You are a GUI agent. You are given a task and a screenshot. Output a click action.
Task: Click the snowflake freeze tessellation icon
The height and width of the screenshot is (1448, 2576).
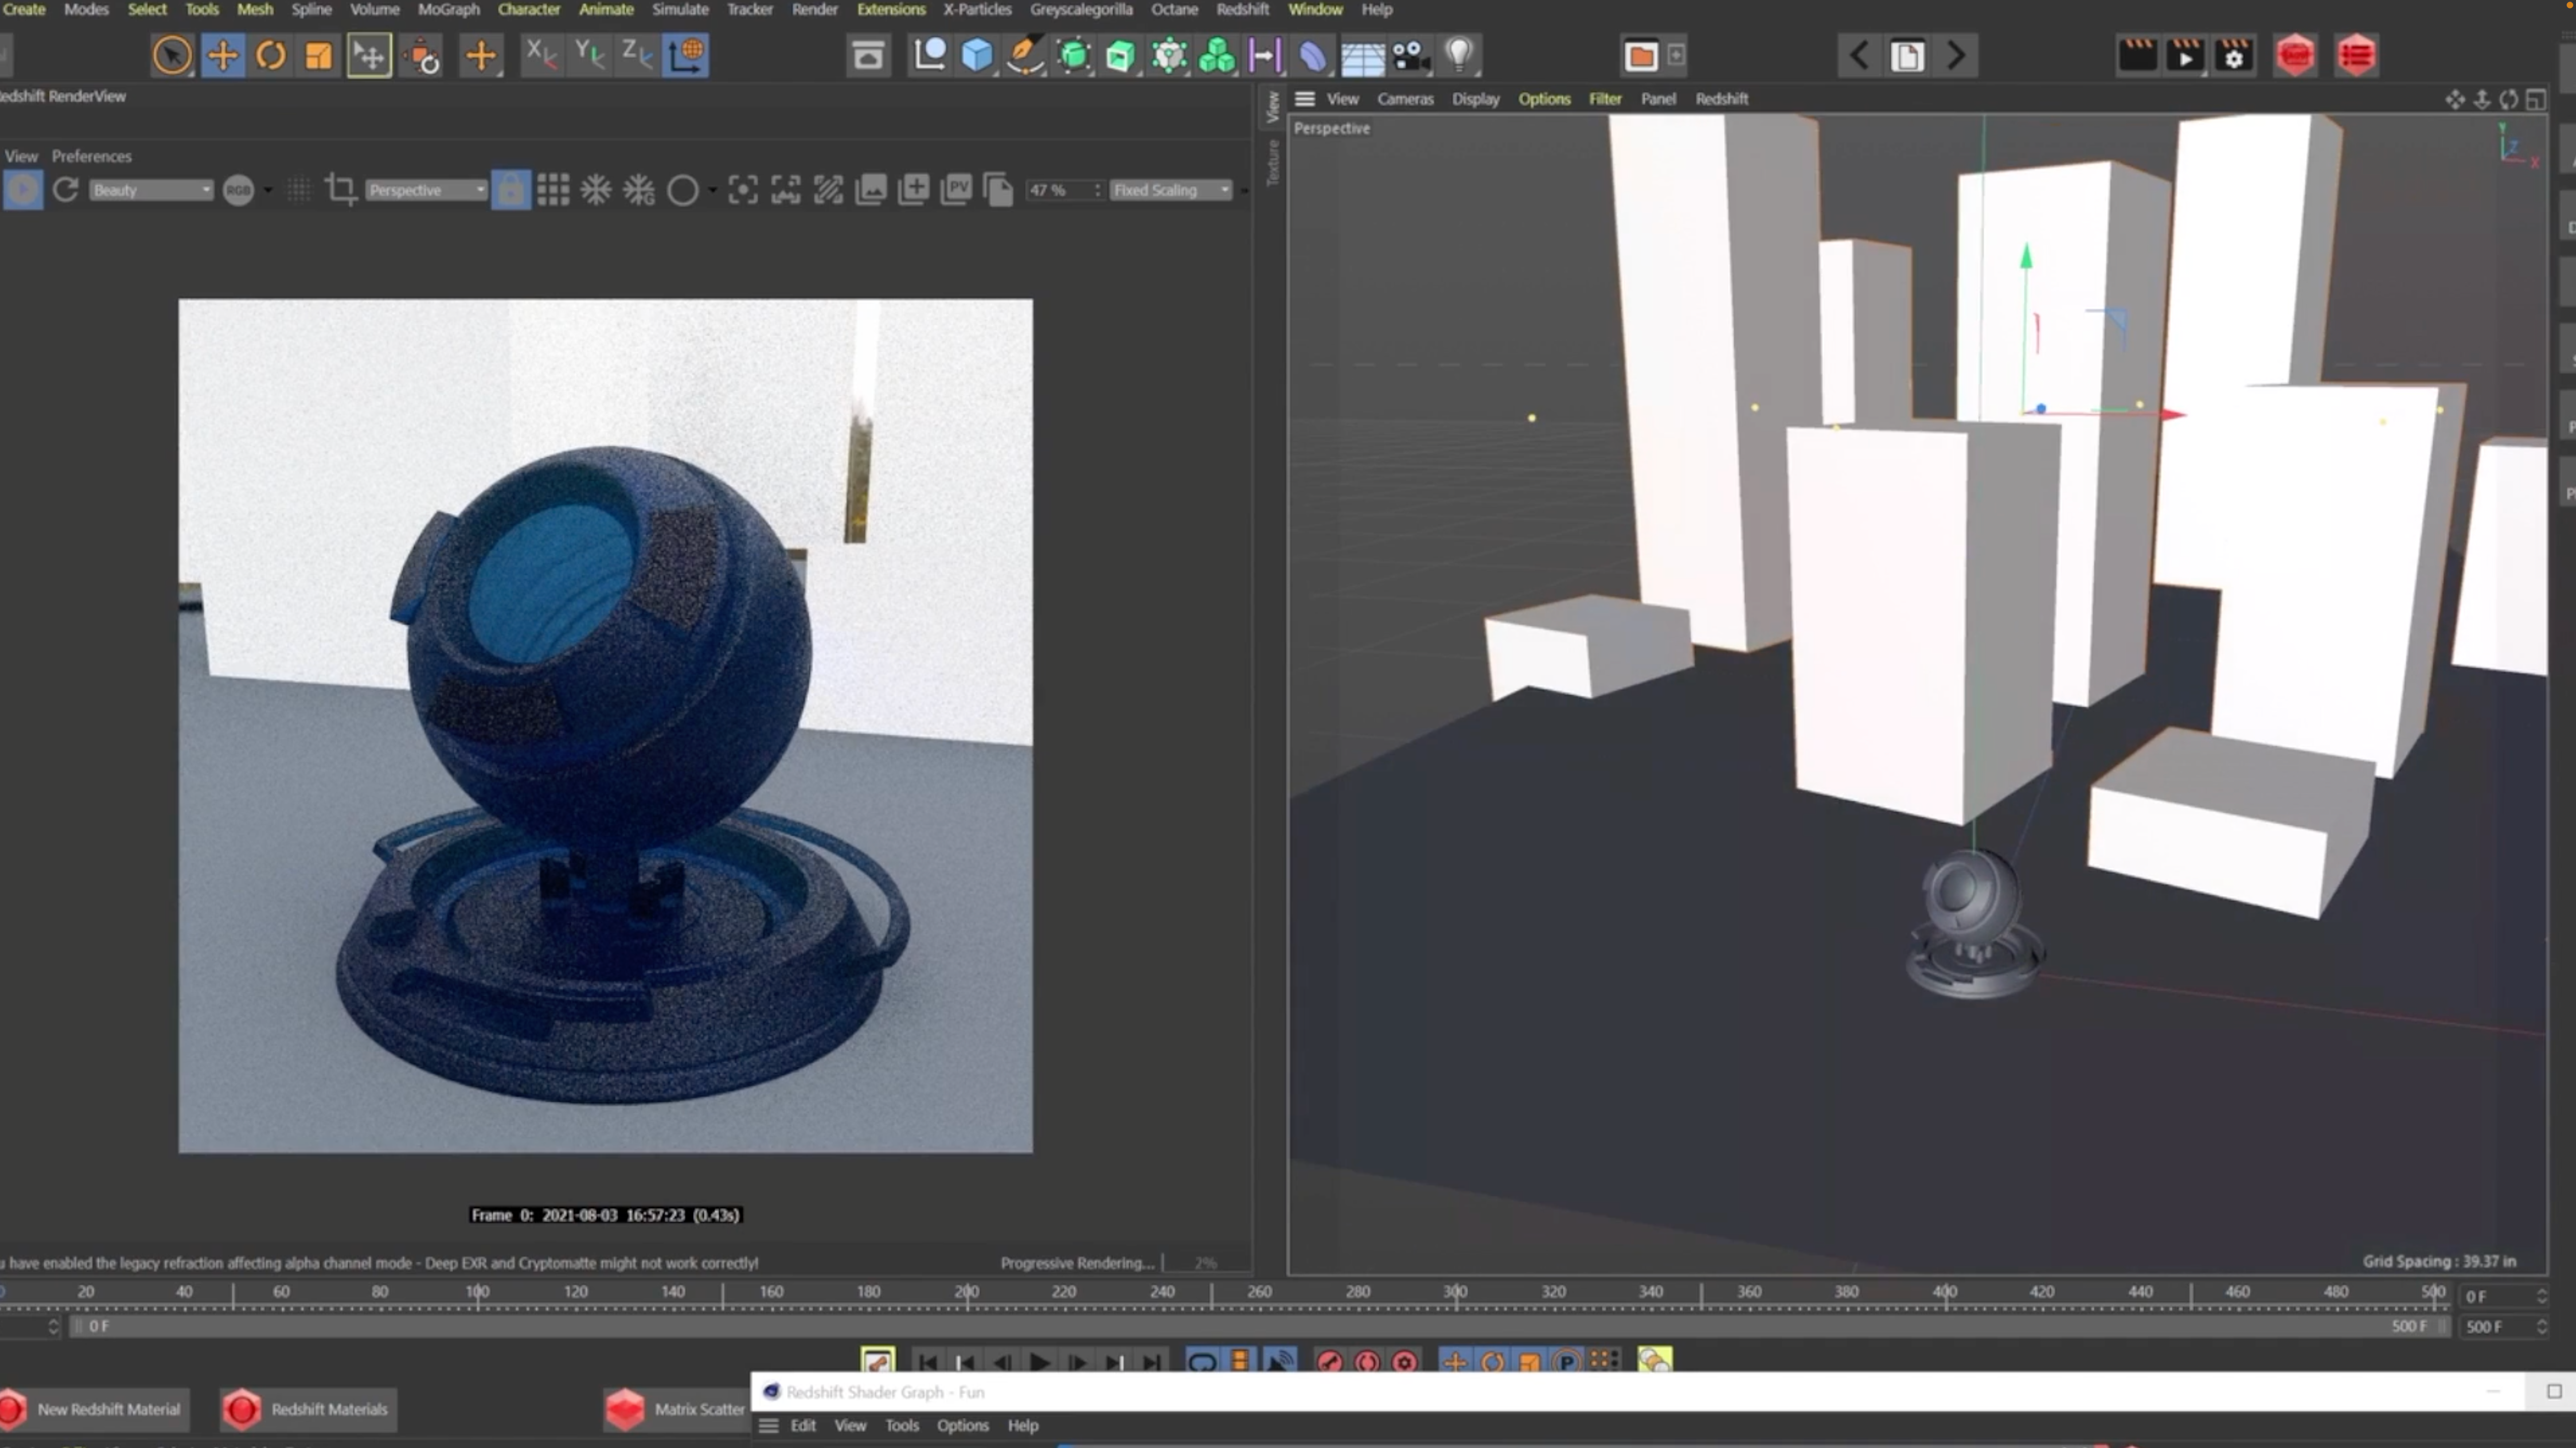[x=596, y=190]
